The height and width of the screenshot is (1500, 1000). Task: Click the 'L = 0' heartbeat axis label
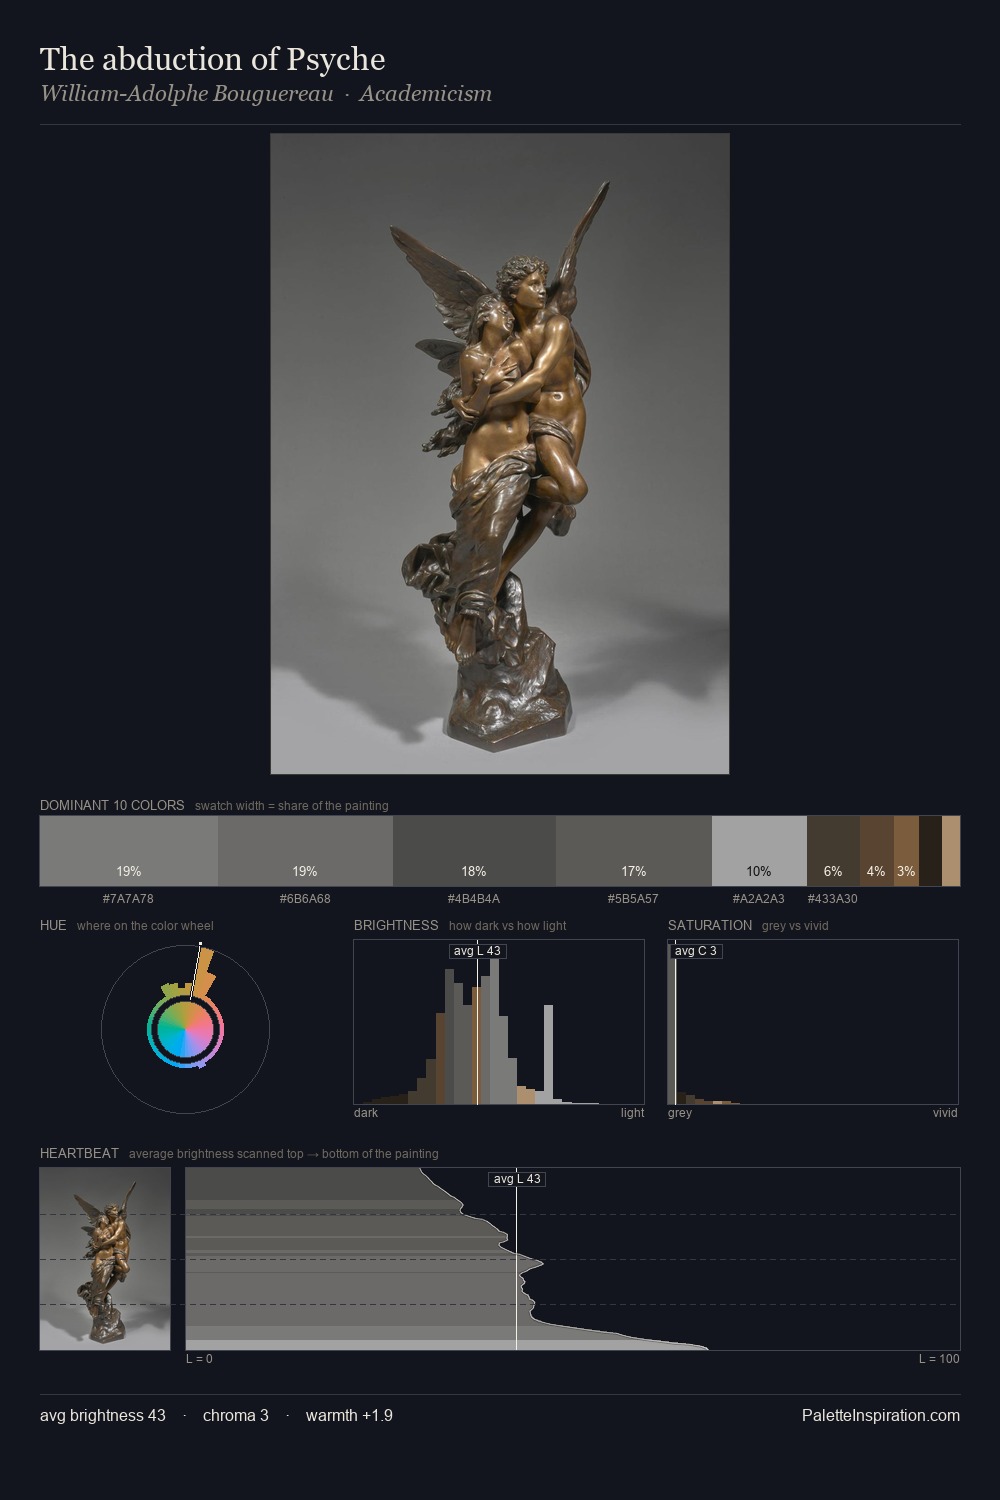(x=199, y=1359)
